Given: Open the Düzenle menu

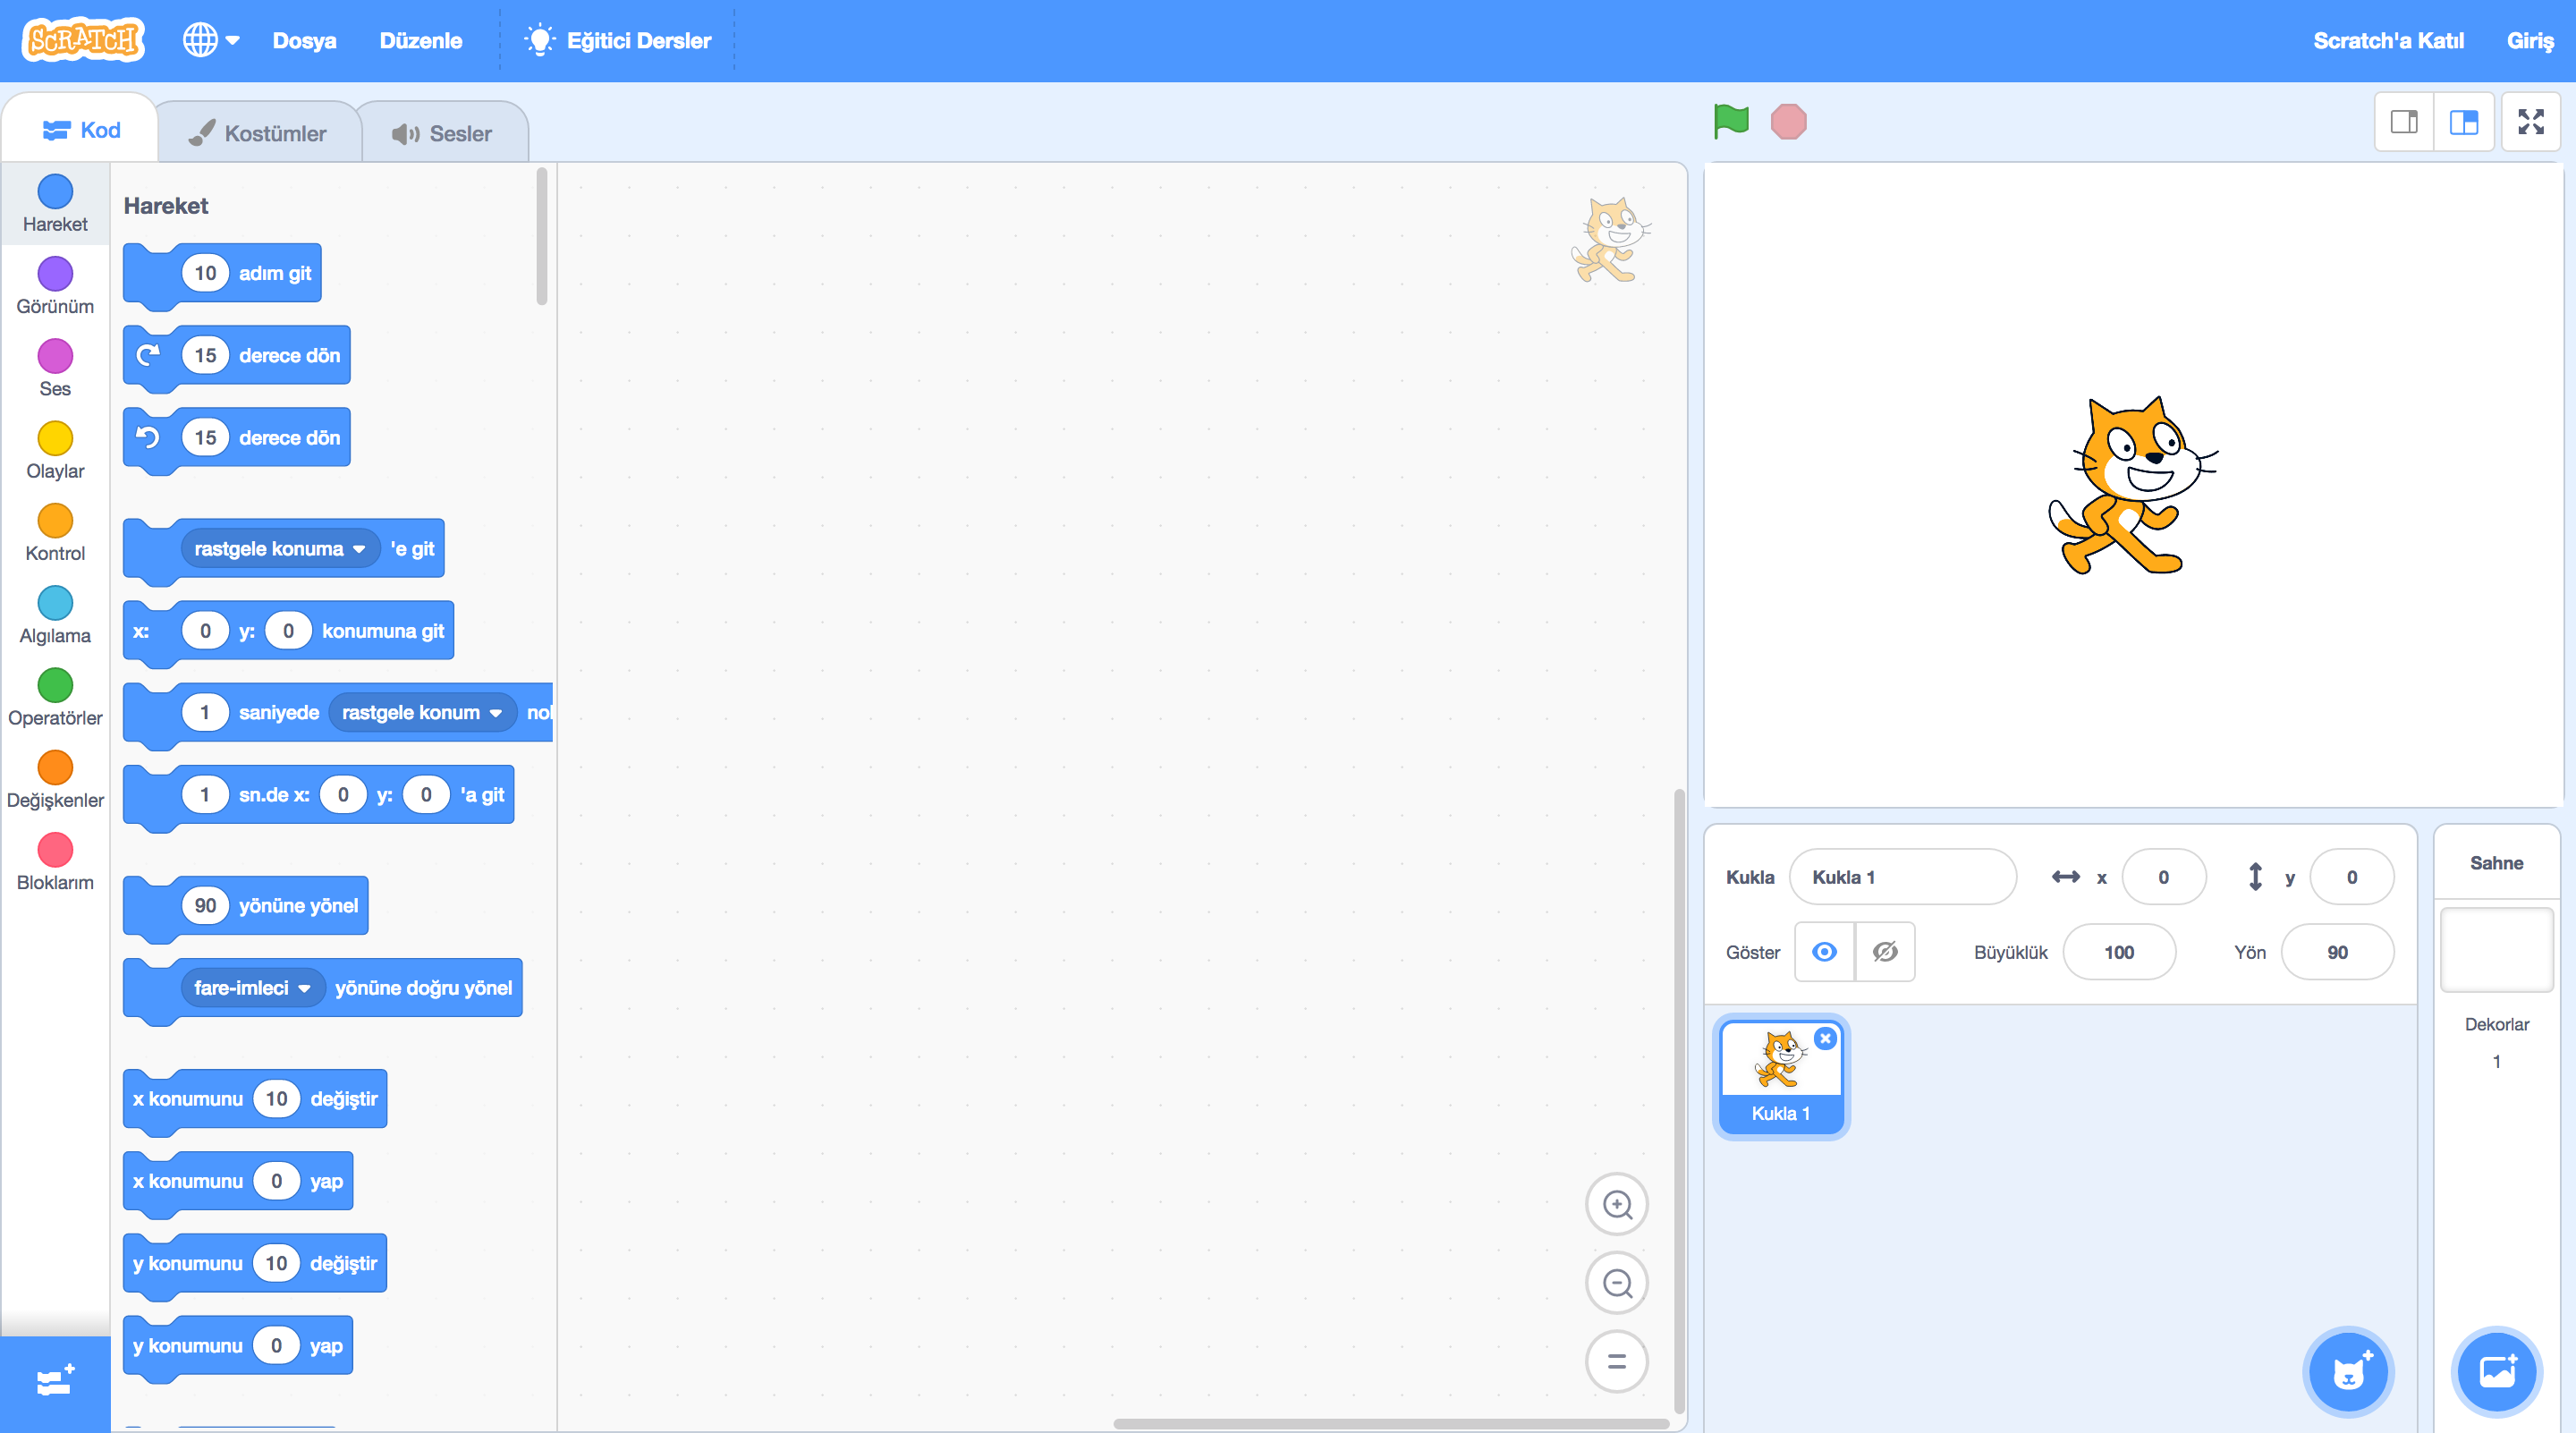Looking at the screenshot, I should point(420,41).
